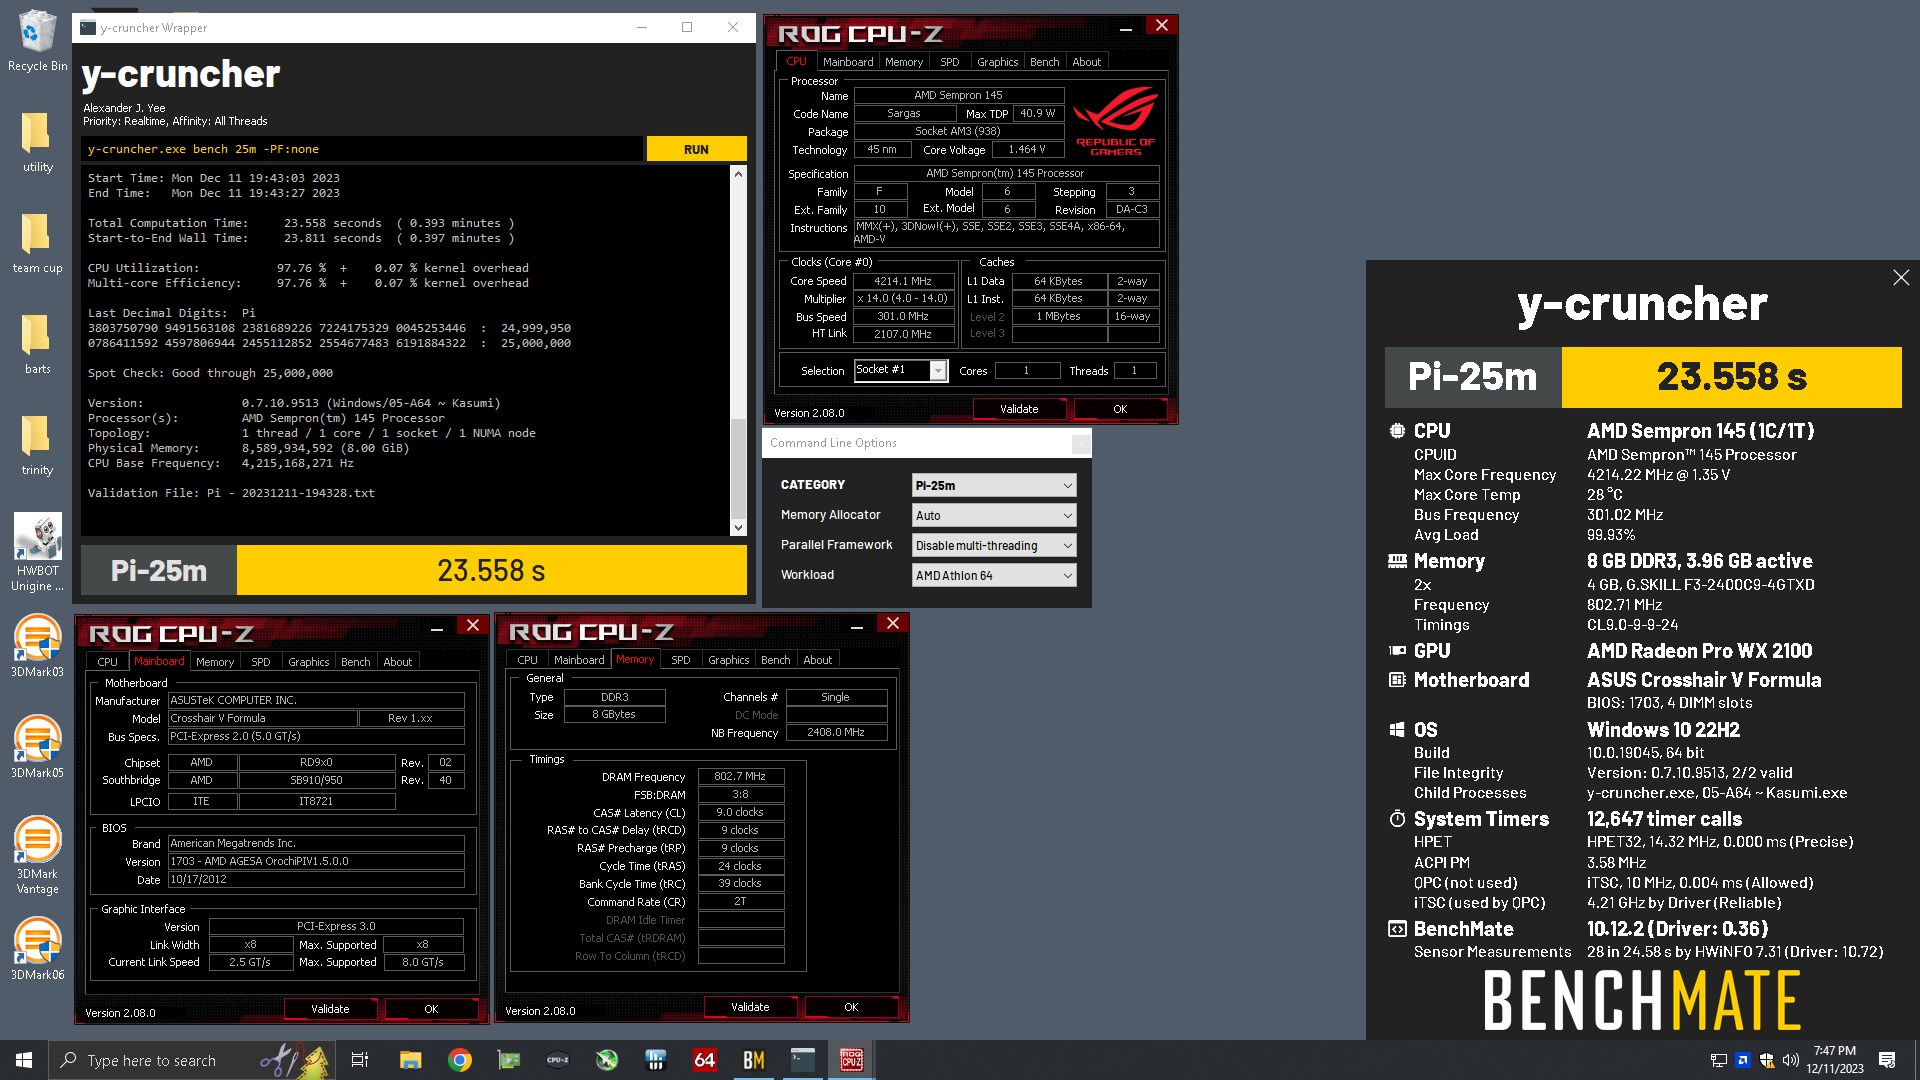Click the Windows Start button
Viewport: 1920px width, 1080px height.
[x=24, y=1060]
